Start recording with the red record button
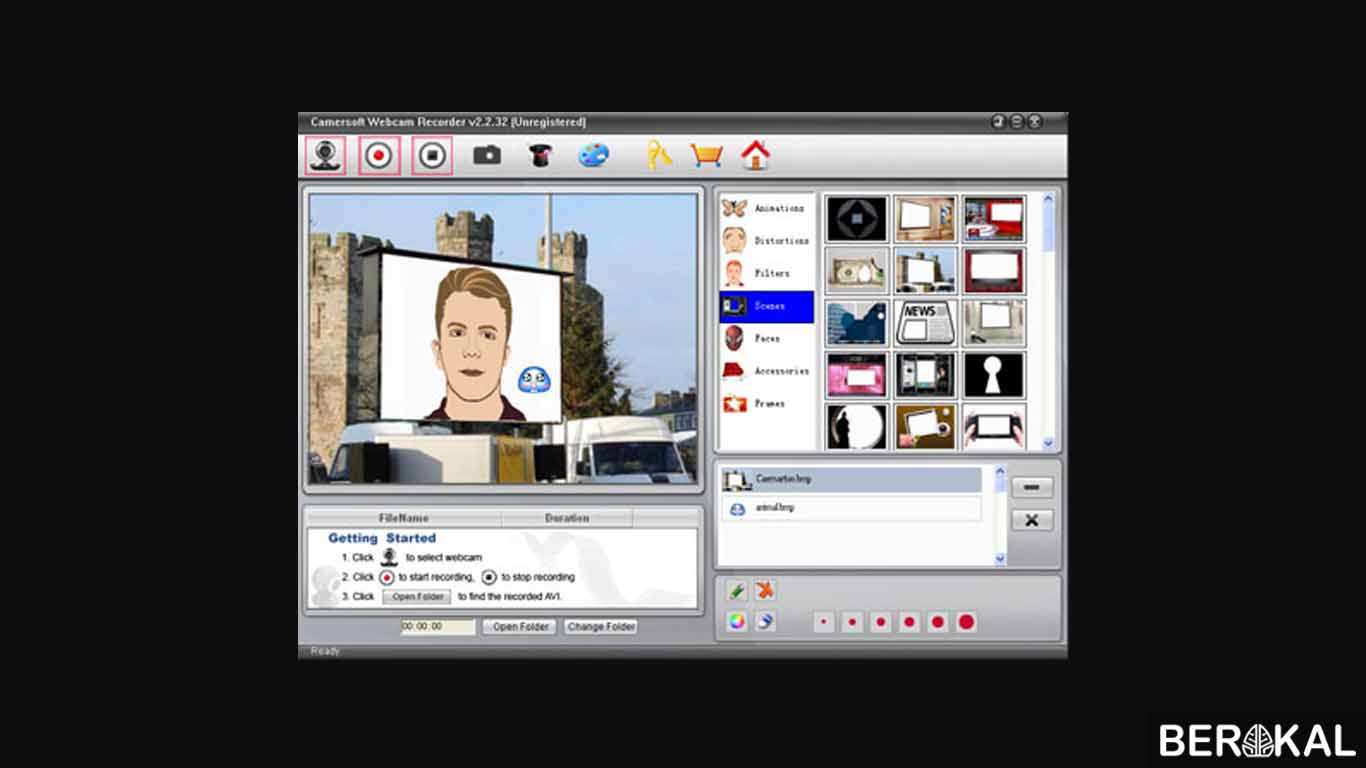Viewport: 1366px width, 768px height. point(379,155)
